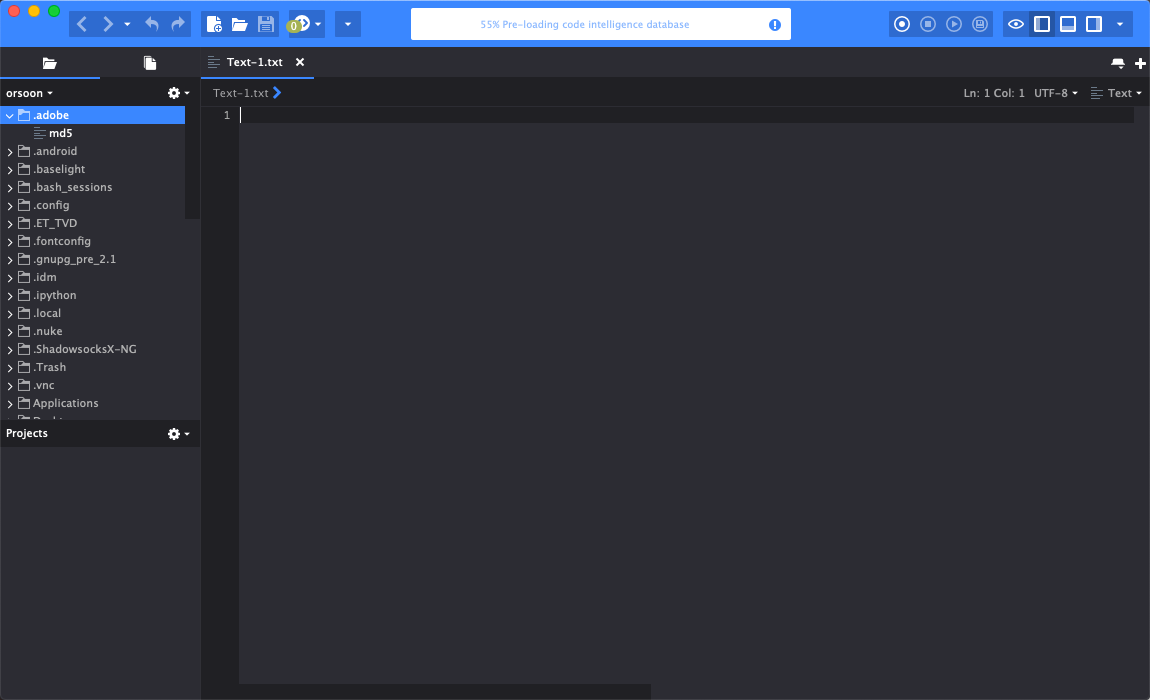Open the tab list dropdown icon
1150x700 pixels.
[x=1118, y=64]
